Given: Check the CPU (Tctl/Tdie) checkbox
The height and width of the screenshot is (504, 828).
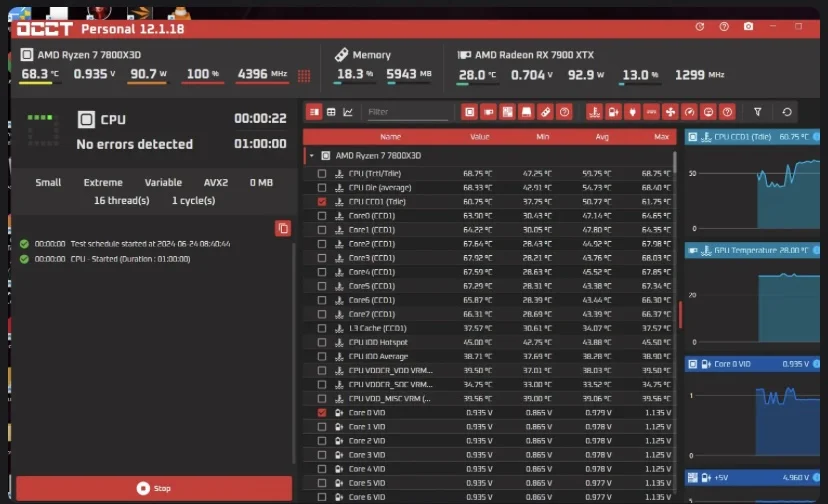Looking at the screenshot, I should [x=322, y=173].
